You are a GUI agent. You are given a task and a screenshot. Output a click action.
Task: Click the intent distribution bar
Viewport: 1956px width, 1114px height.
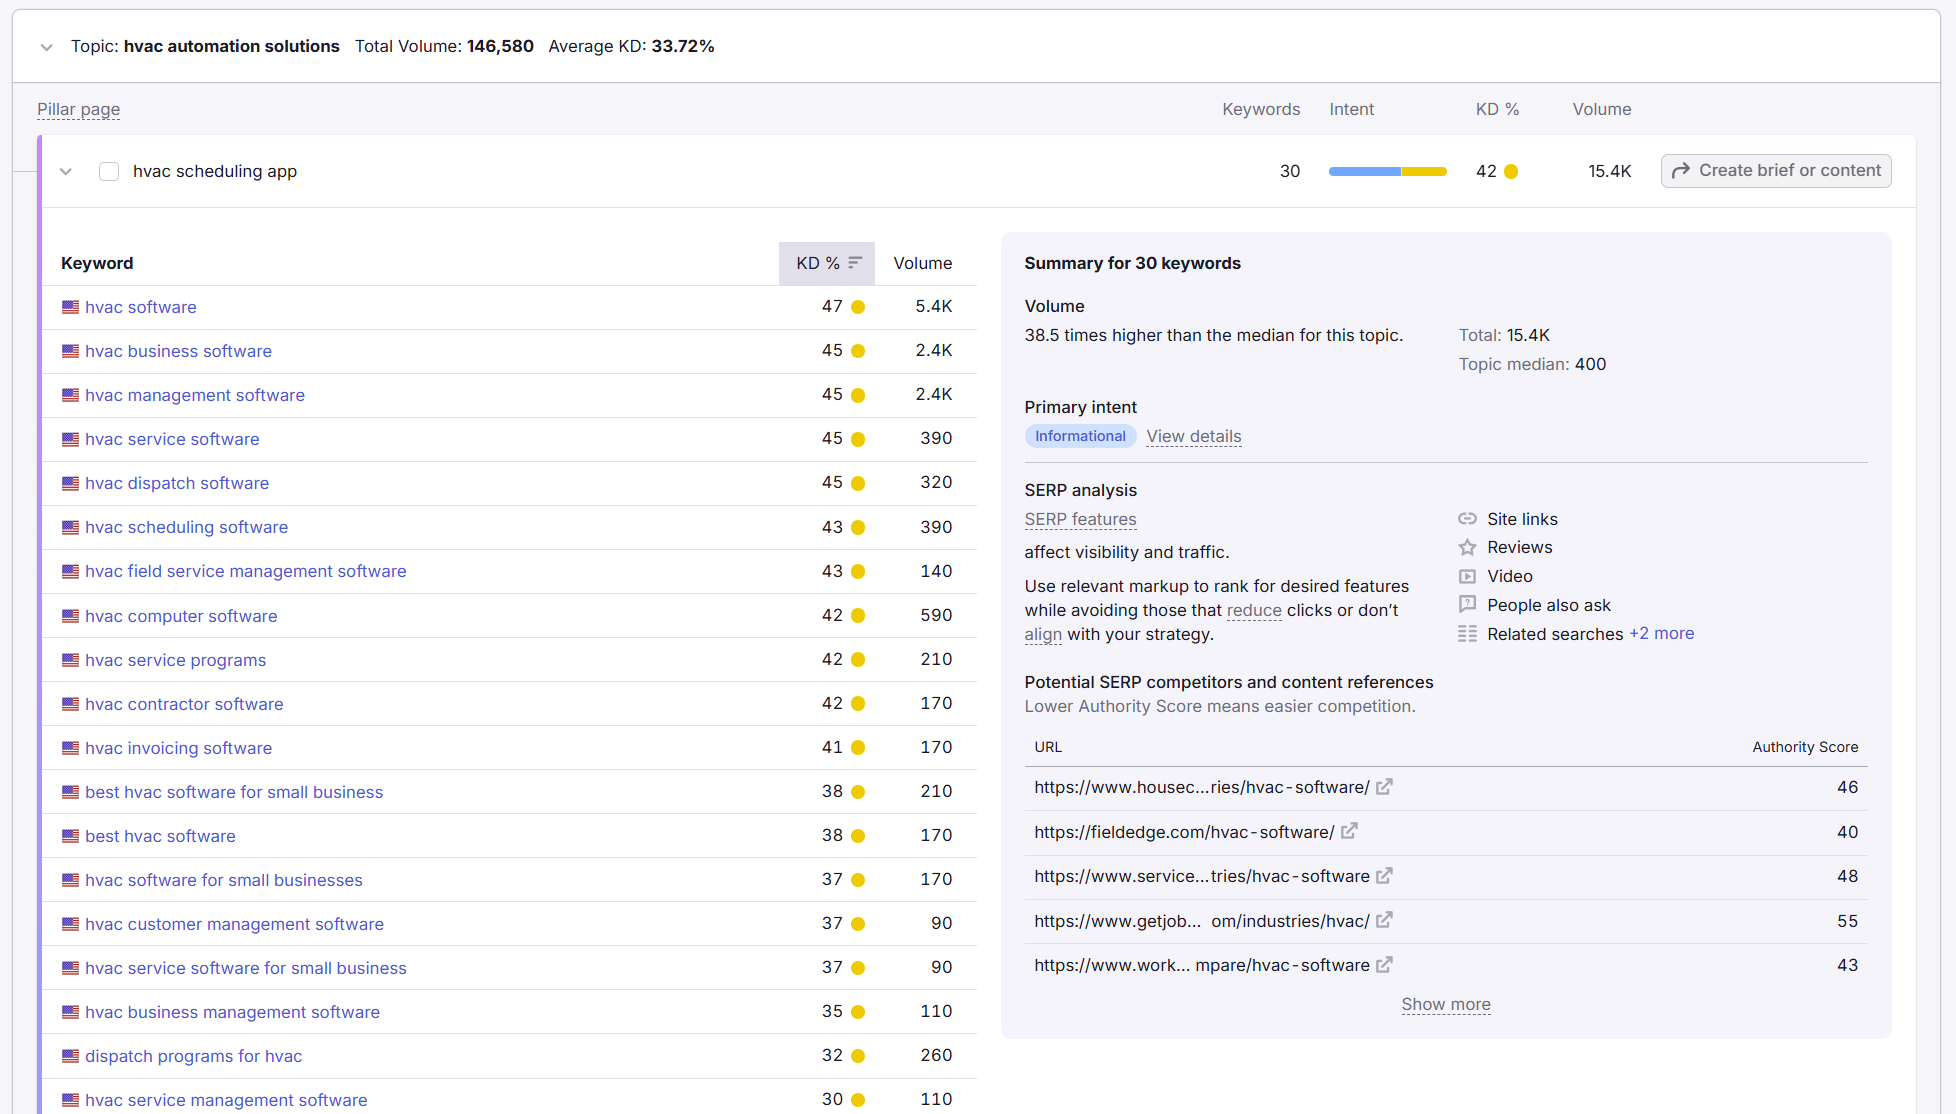1387,171
